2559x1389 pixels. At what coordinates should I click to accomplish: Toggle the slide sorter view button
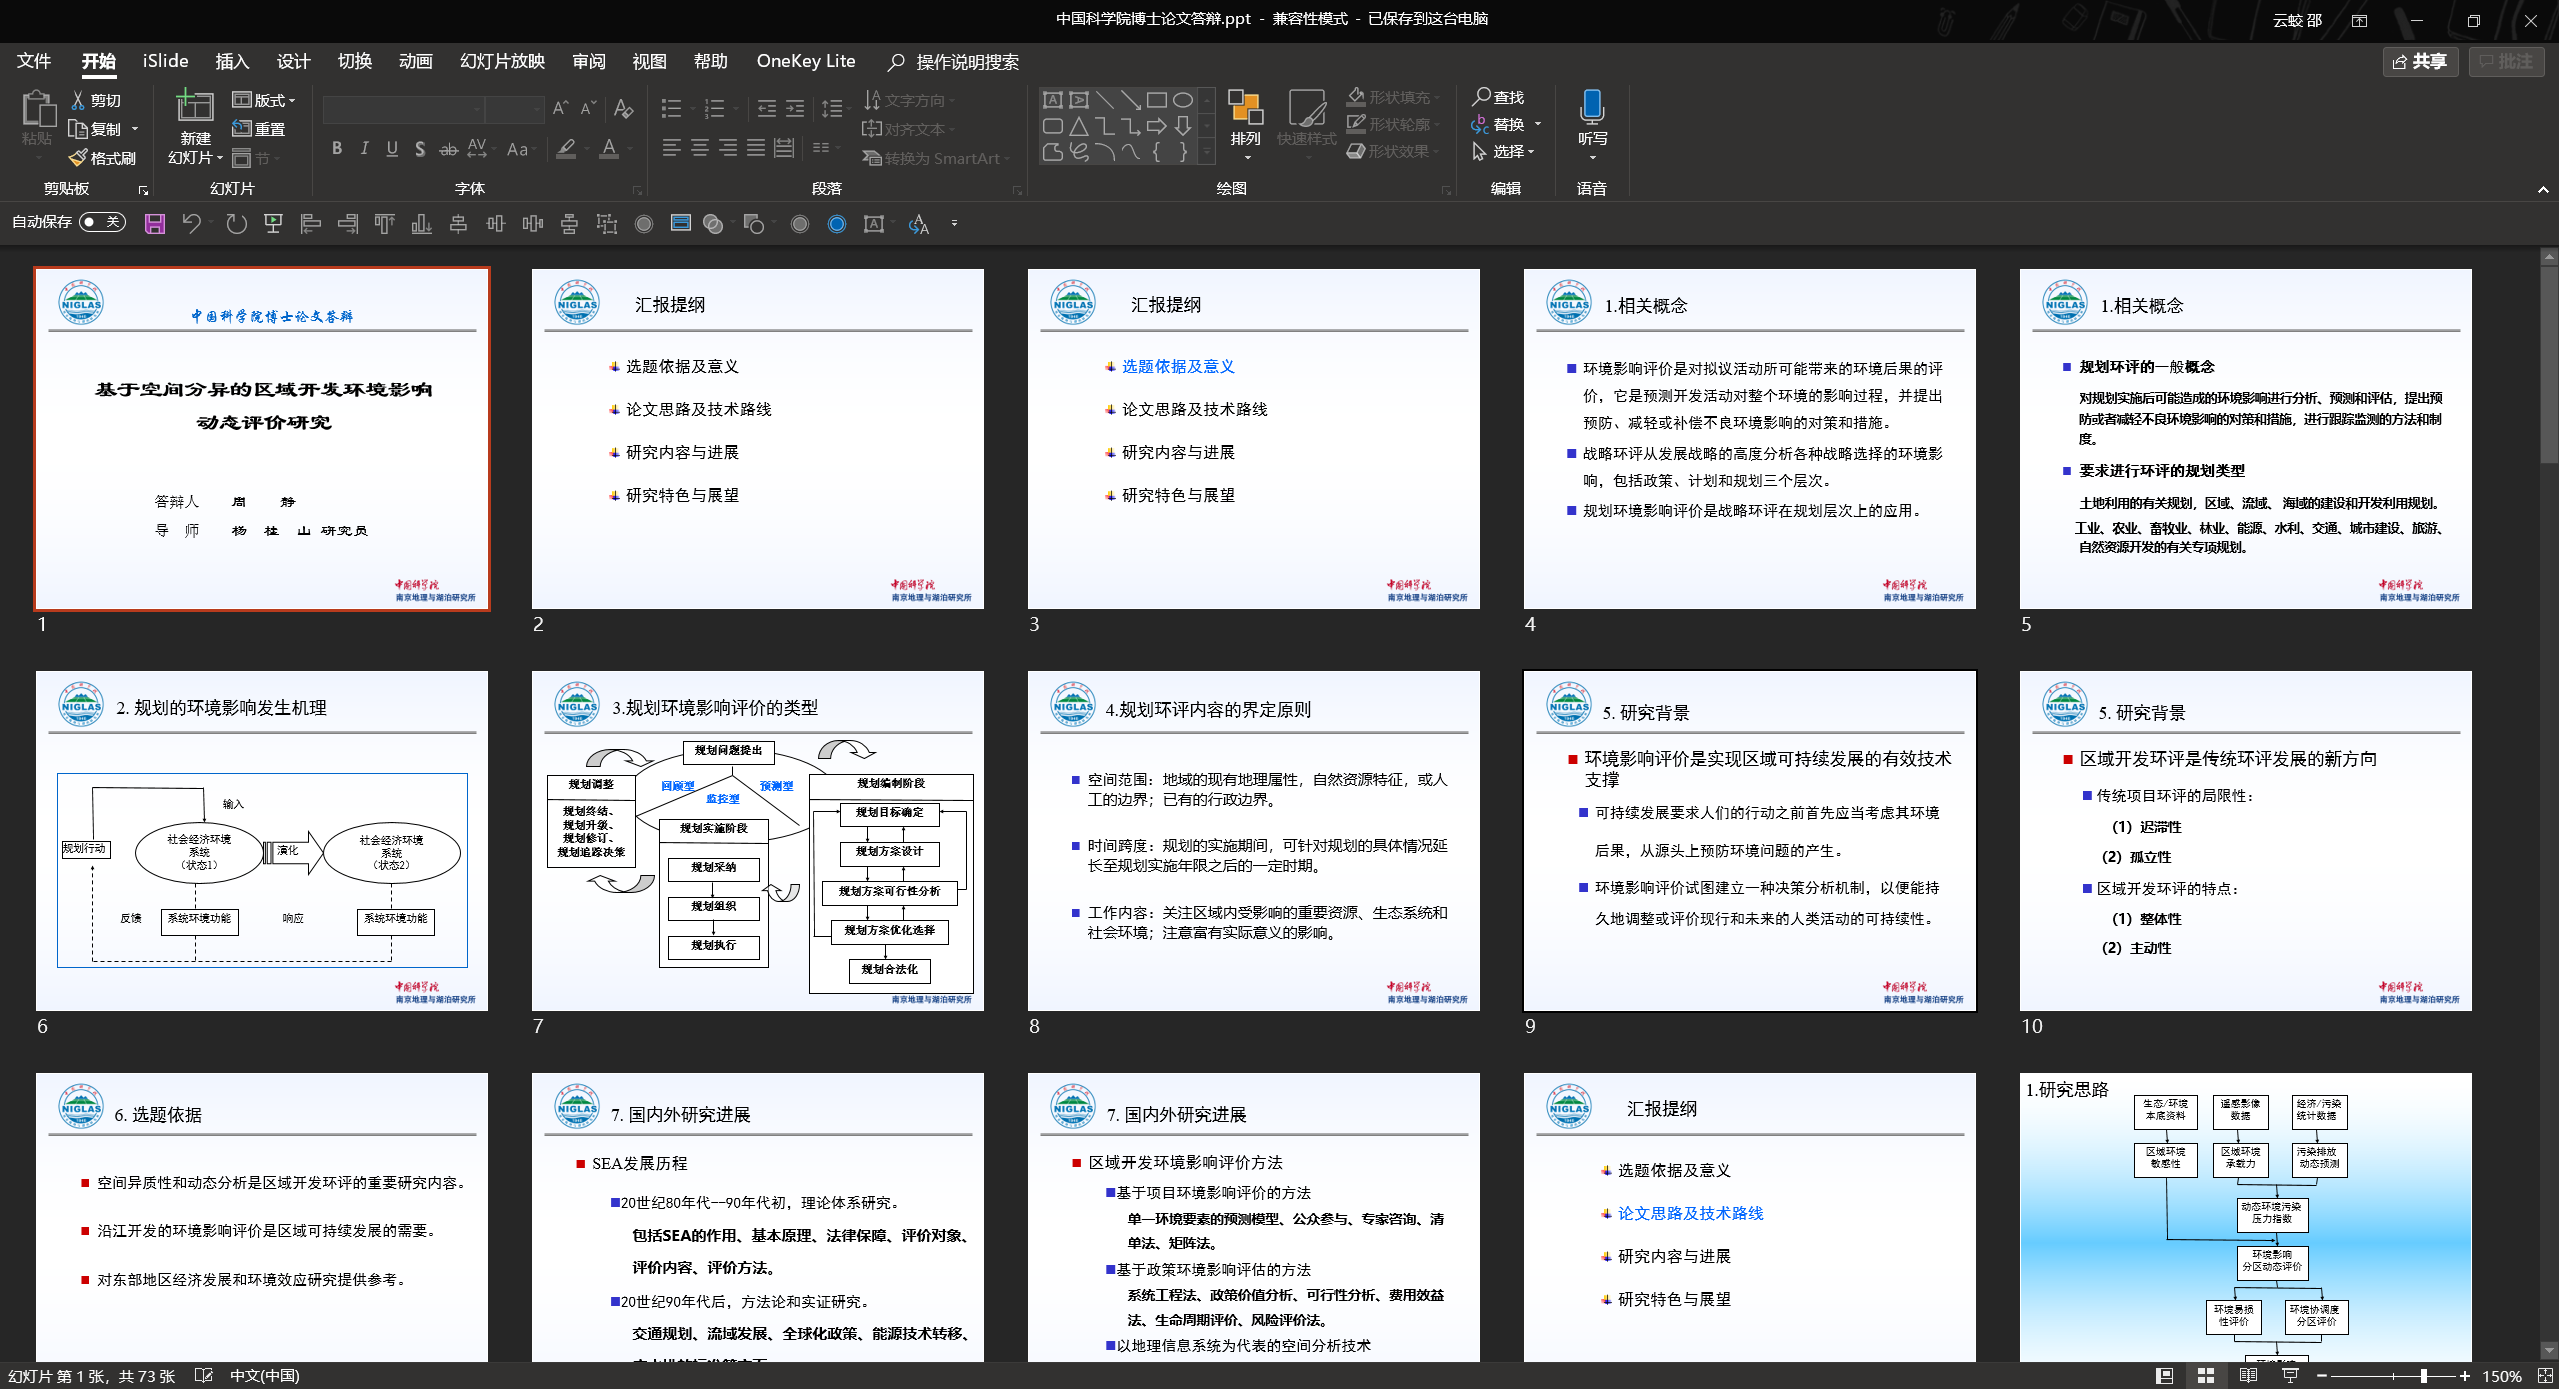[2206, 1376]
